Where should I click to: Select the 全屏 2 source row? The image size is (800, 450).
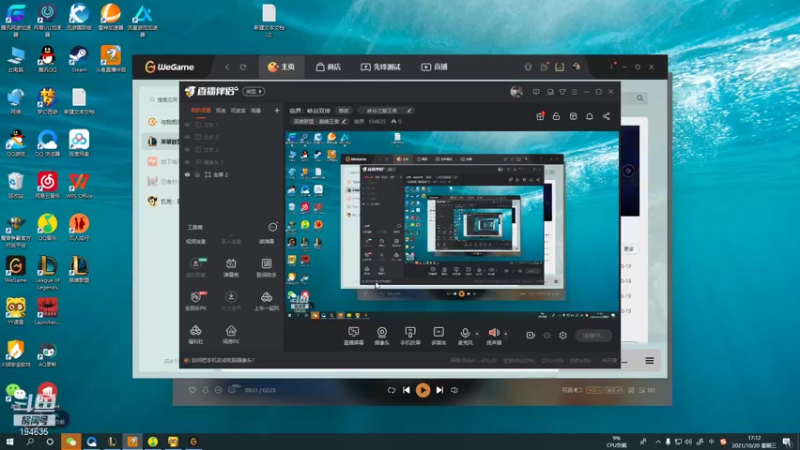coord(232,174)
